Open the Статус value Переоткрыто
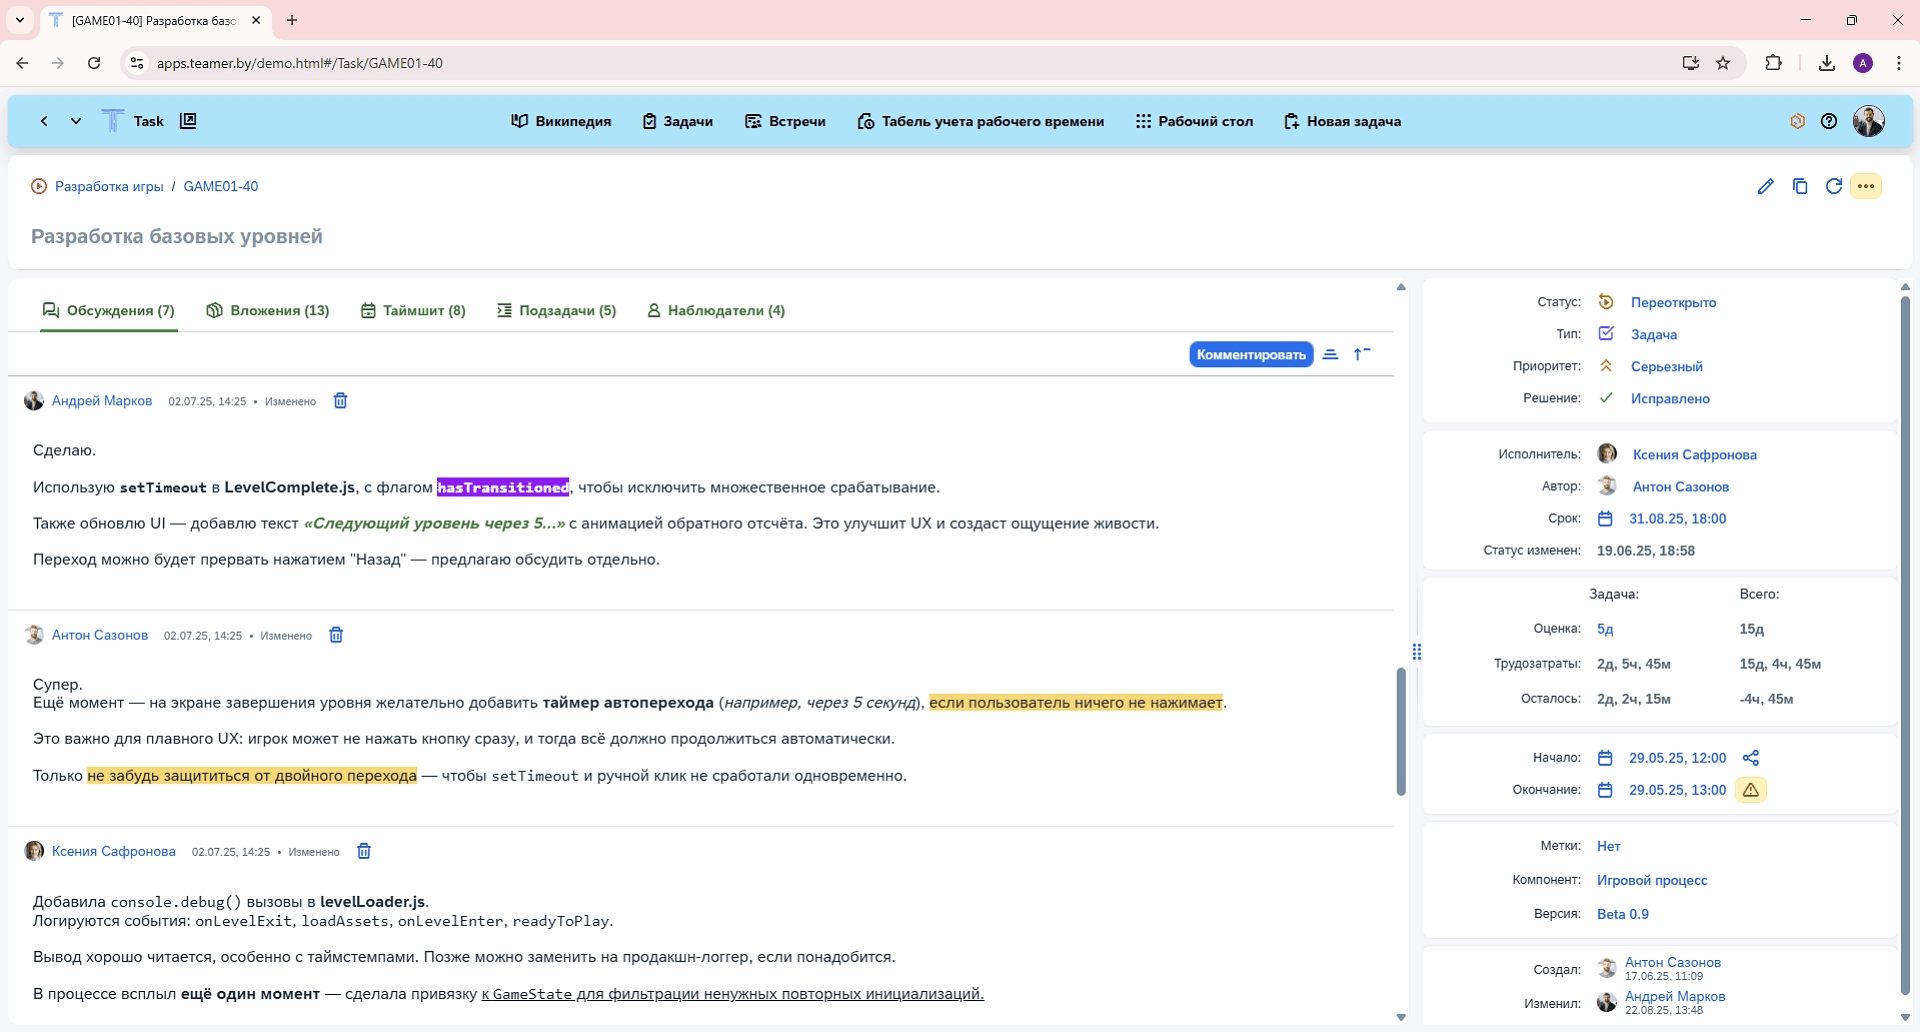Viewport: 1920px width, 1032px height. (x=1672, y=302)
